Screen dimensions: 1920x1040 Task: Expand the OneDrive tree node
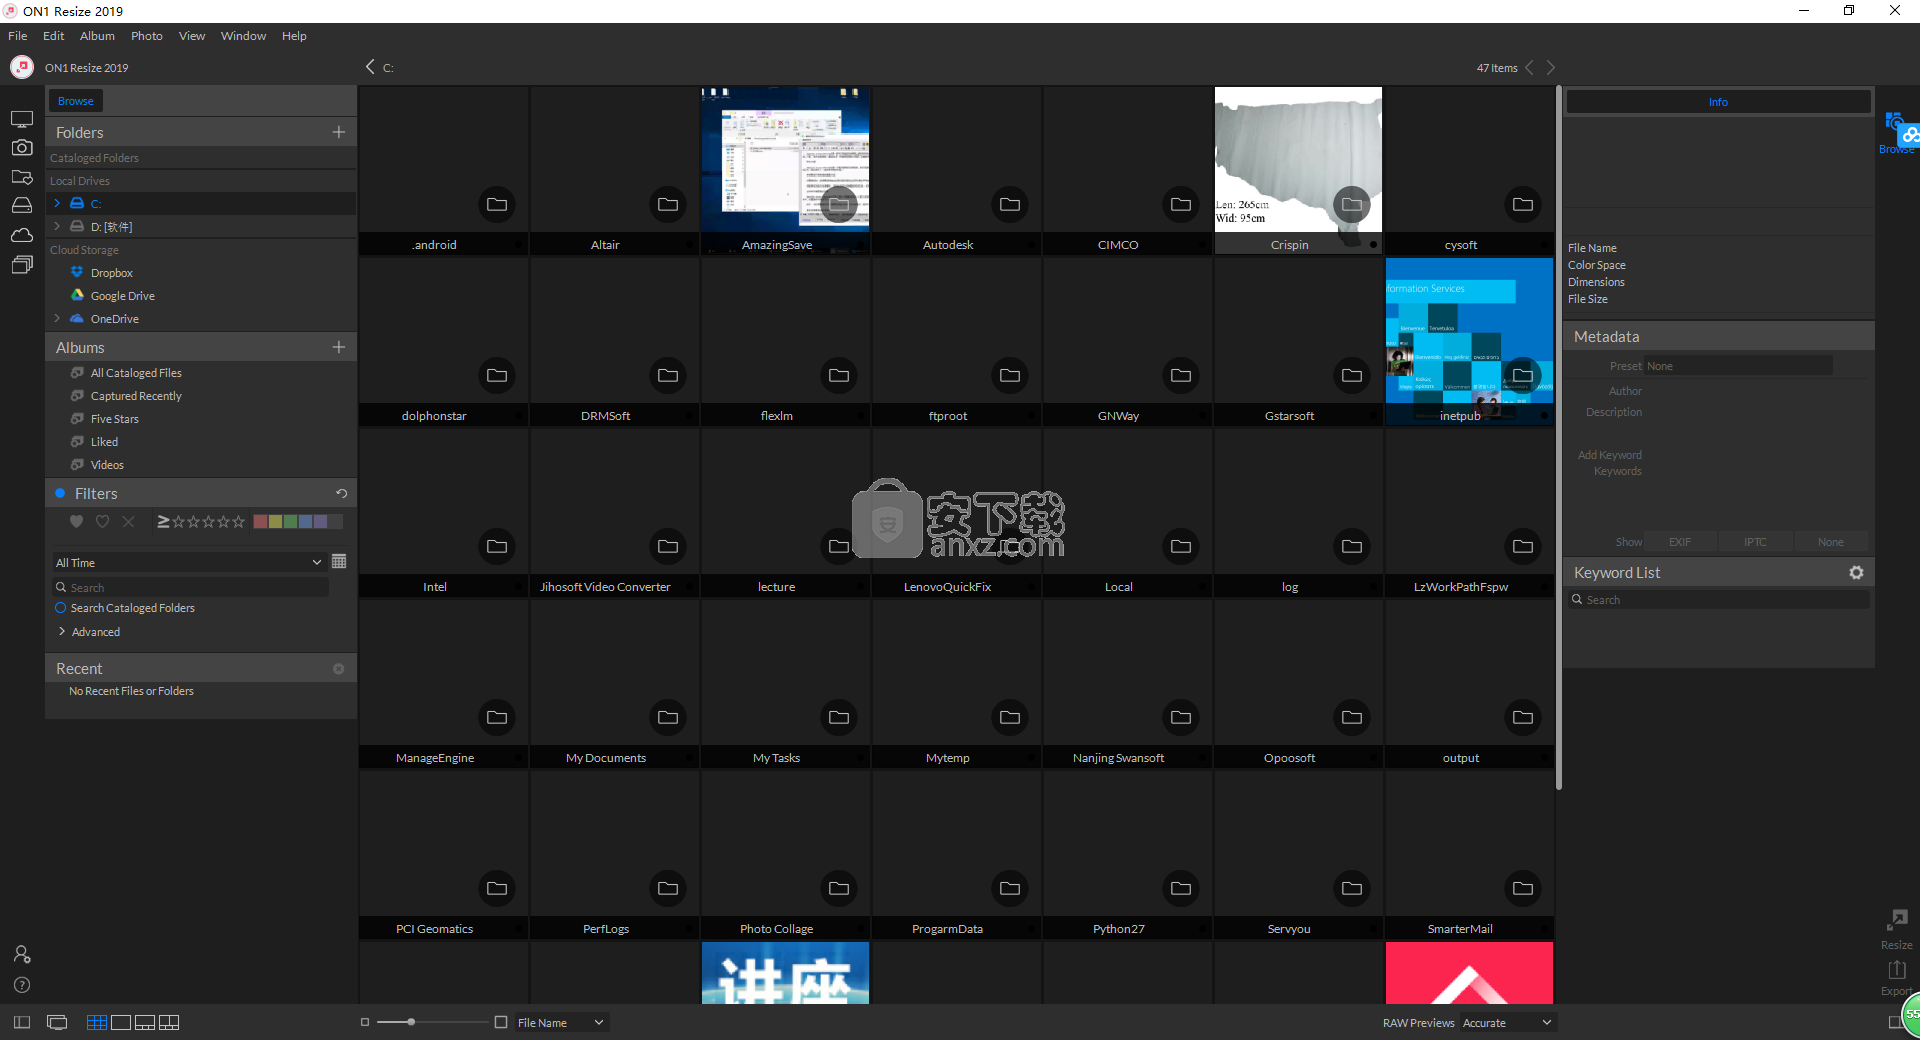57,319
